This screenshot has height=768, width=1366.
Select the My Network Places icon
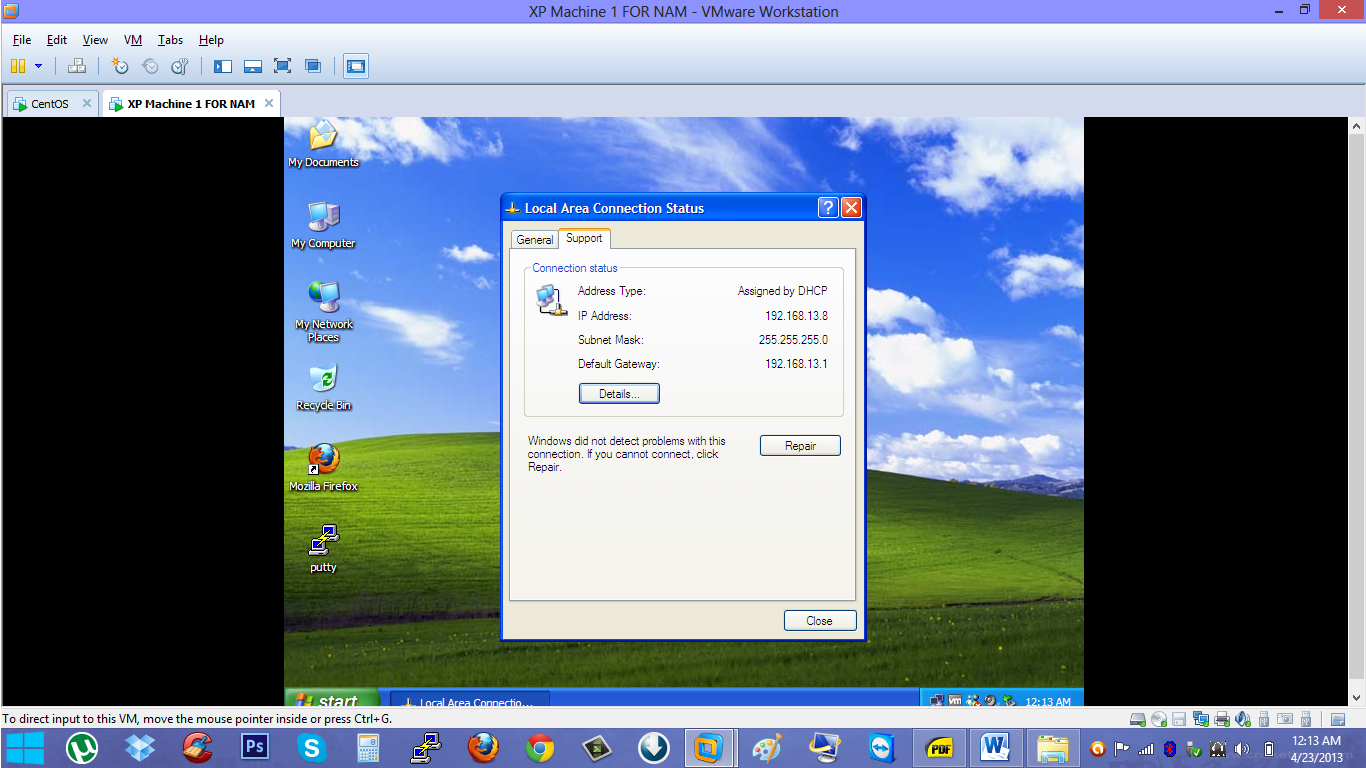click(323, 311)
